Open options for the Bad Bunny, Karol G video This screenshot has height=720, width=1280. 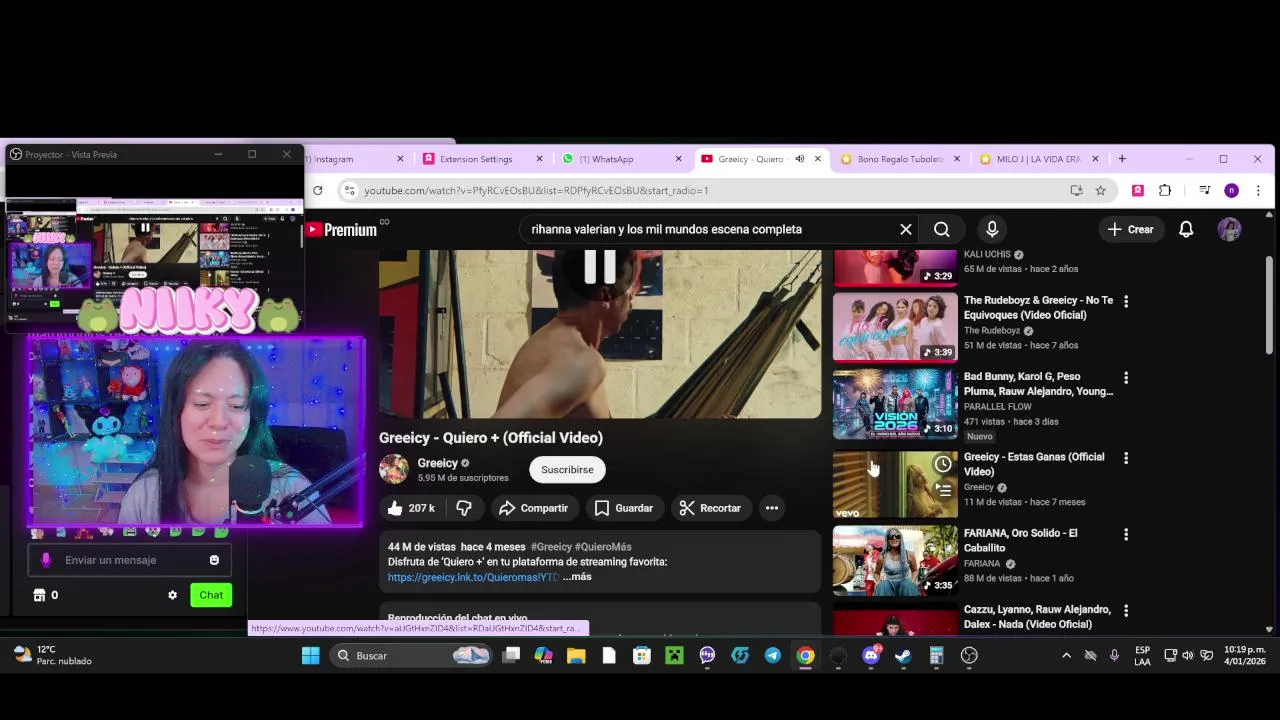tap(1126, 378)
